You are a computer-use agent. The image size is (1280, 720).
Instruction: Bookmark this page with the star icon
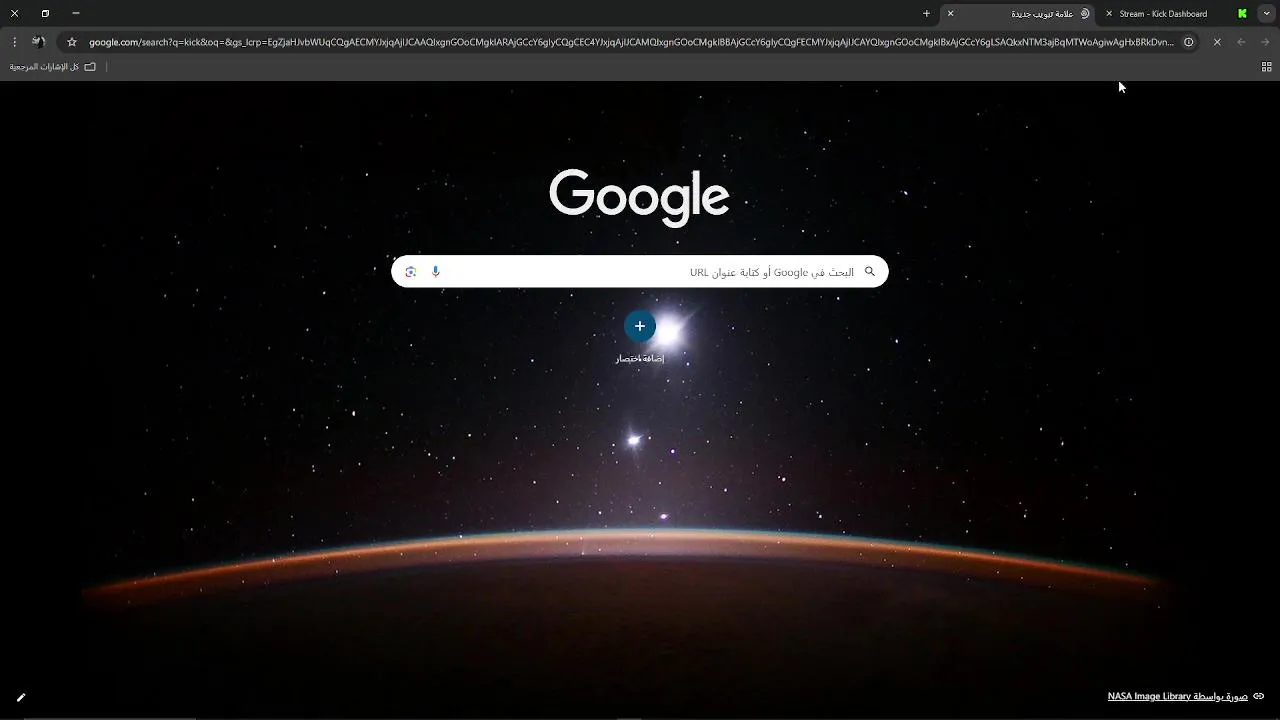coord(72,42)
